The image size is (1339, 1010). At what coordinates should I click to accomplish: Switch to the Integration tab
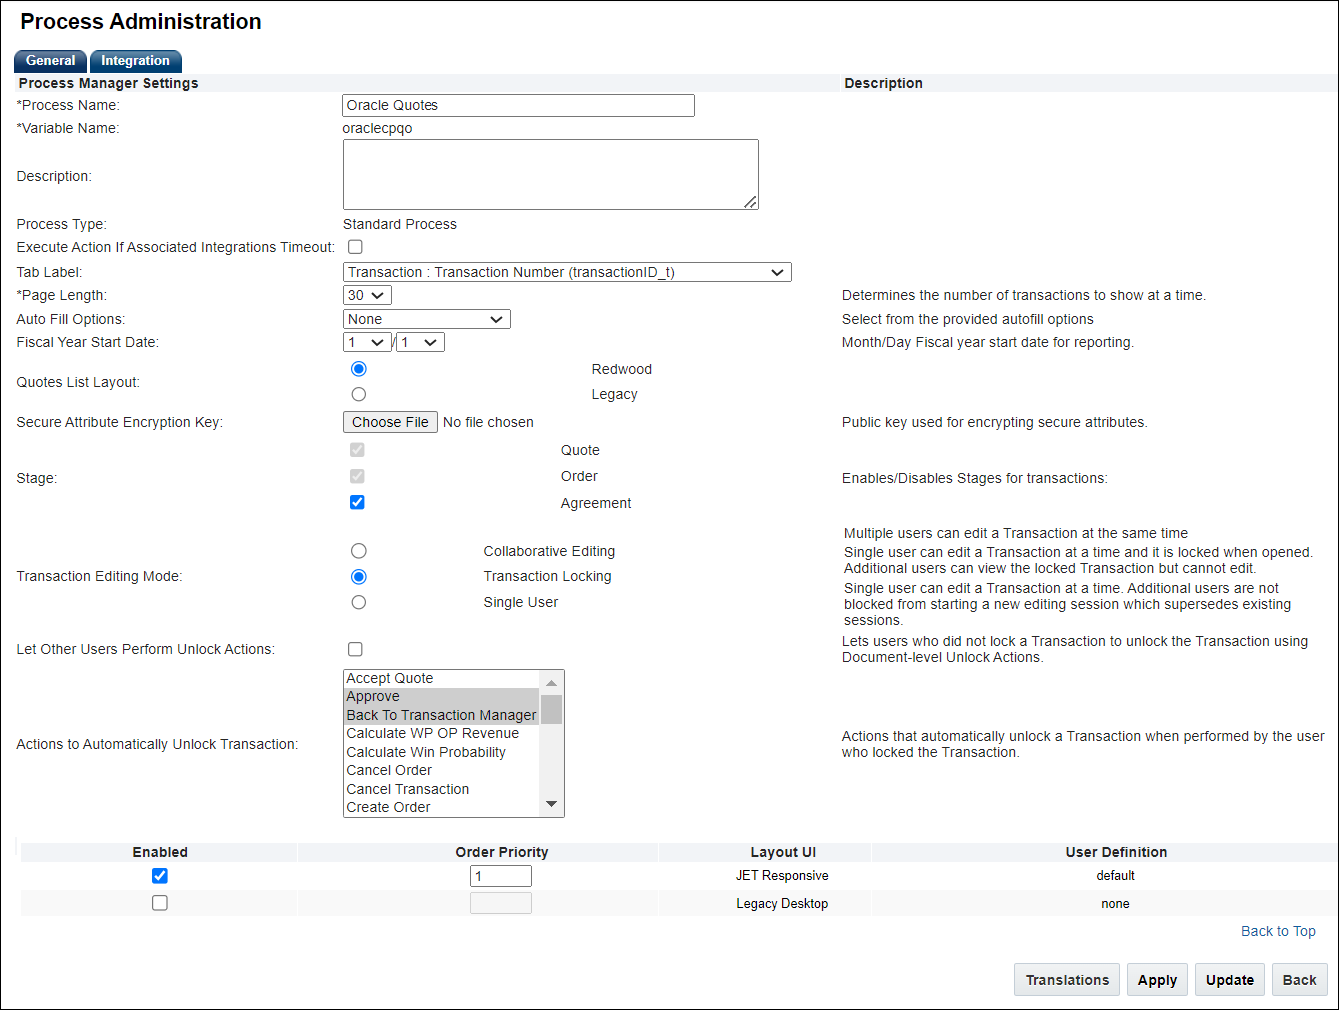click(x=135, y=61)
